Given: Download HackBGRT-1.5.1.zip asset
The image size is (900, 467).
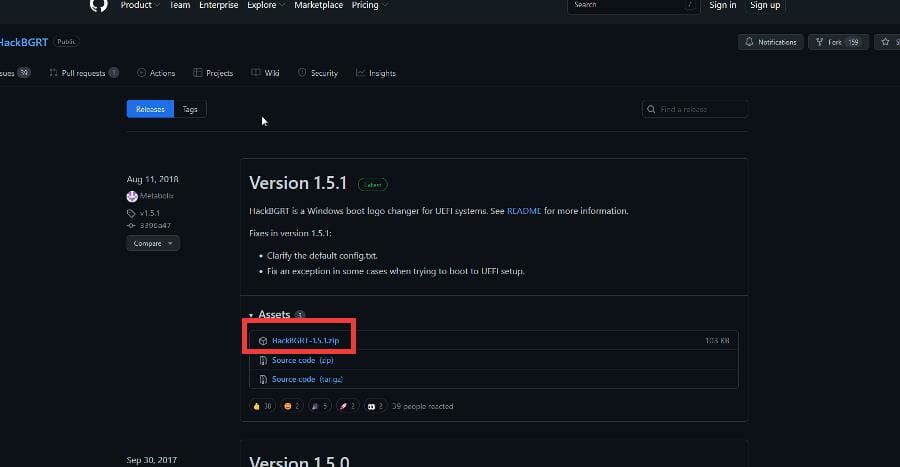Looking at the screenshot, I should pos(305,340).
